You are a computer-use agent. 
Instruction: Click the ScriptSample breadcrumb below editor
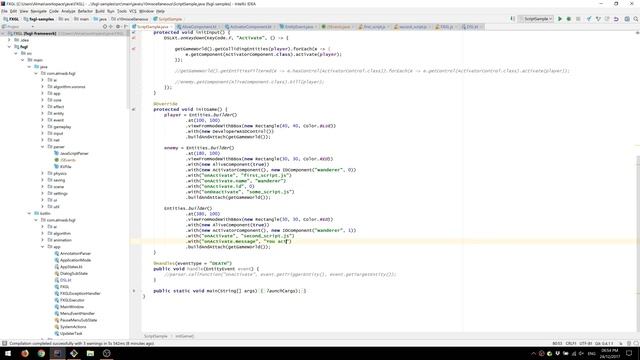coord(156,336)
